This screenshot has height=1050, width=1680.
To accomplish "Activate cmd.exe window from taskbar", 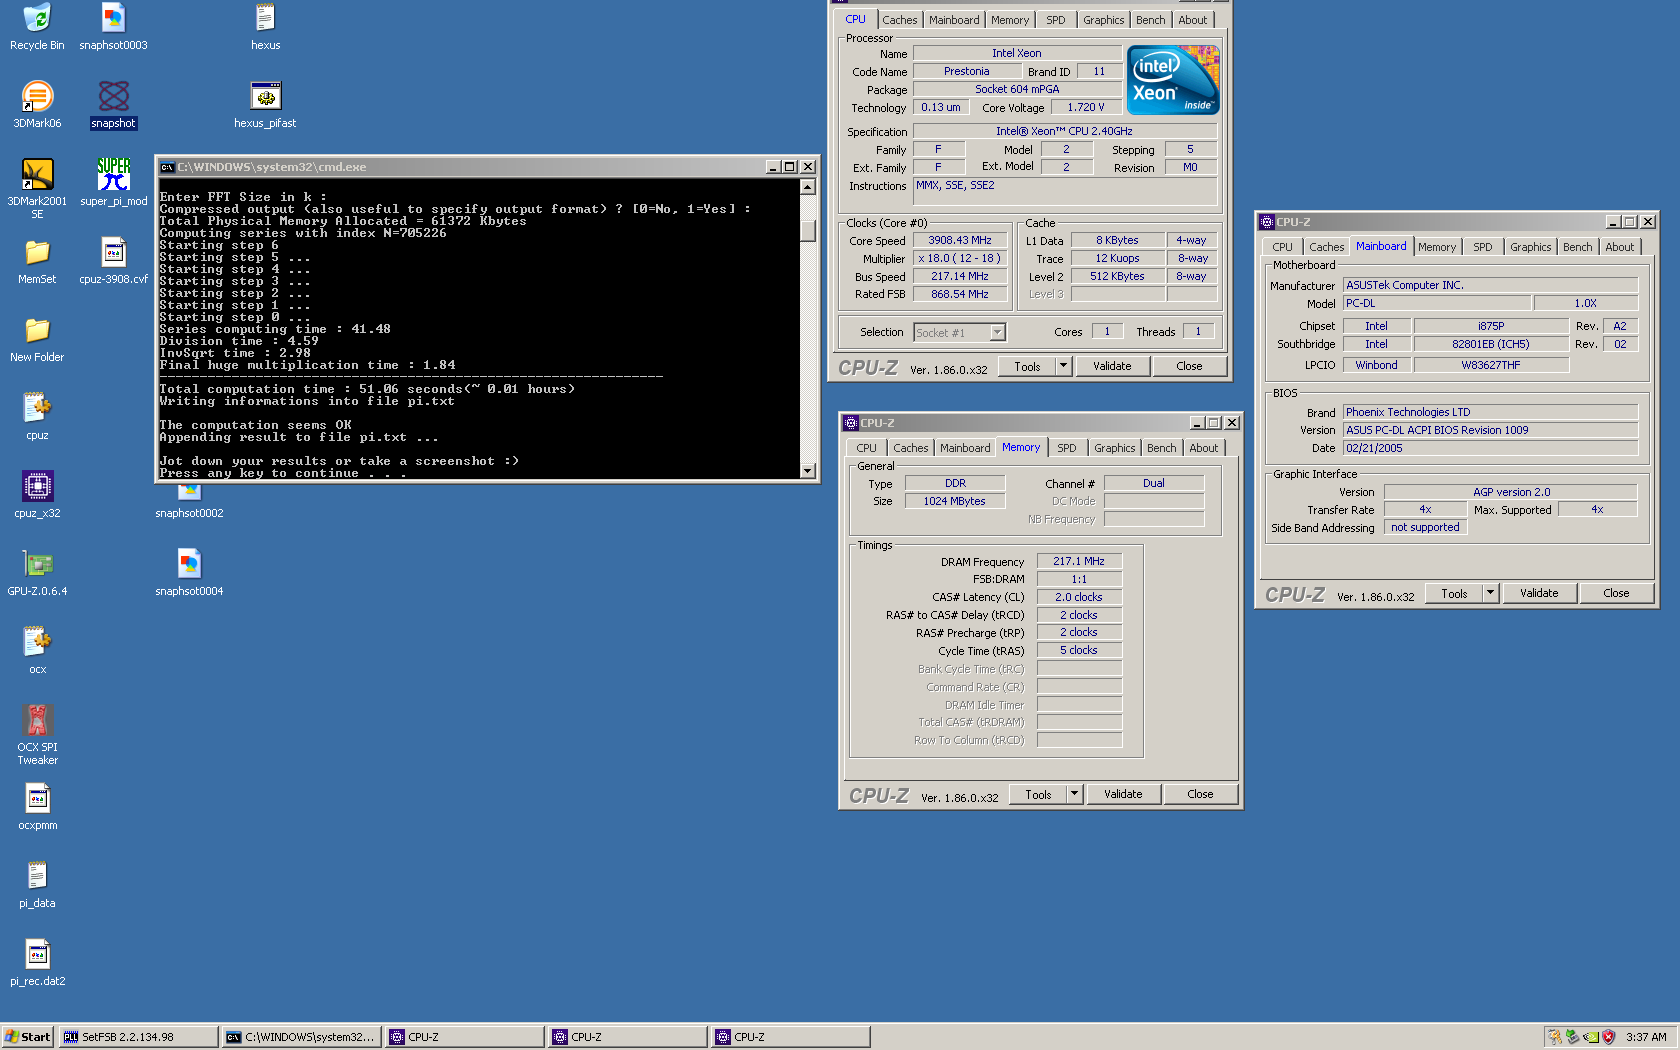I will pos(301,1037).
